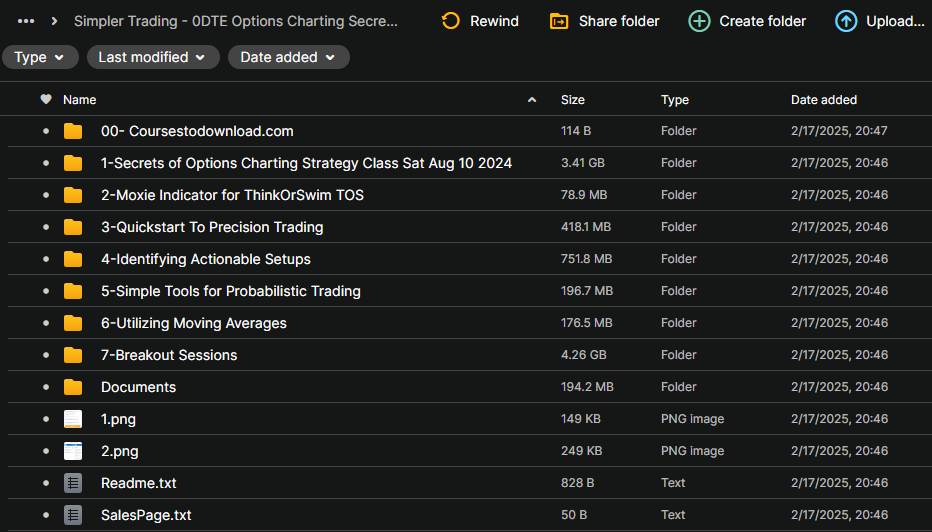Click the Rewind circular arrow icon
Screen dimensions: 932x532
point(451,21)
